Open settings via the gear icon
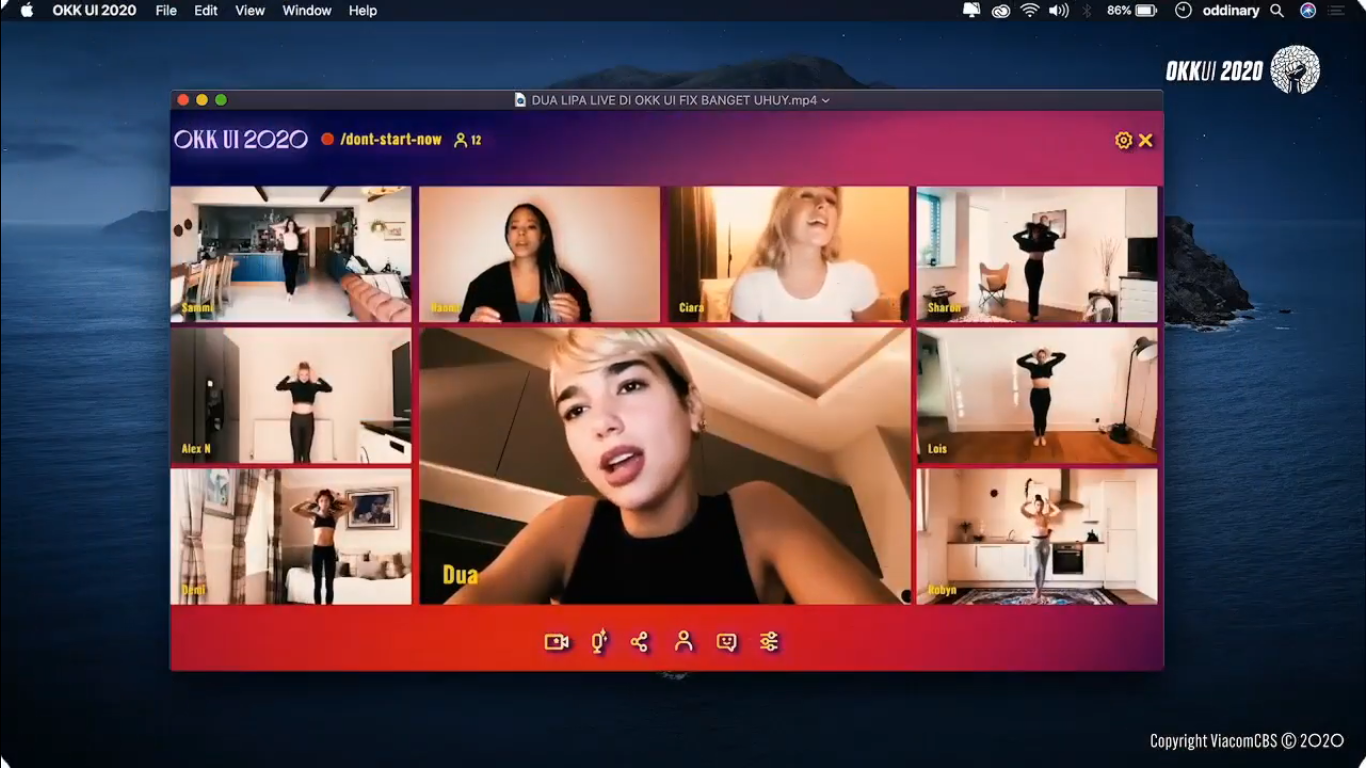 coord(1122,140)
